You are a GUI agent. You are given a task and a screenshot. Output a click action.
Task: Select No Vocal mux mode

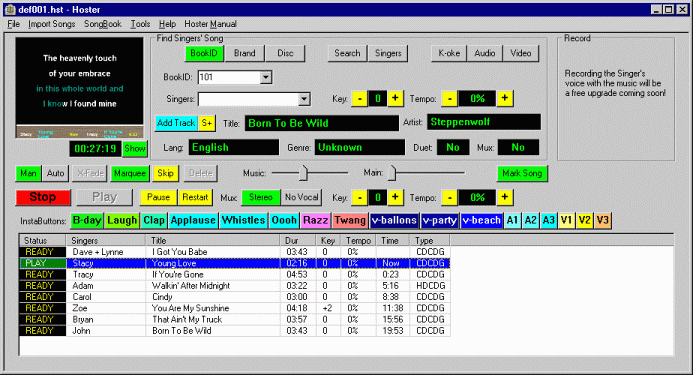(301, 197)
